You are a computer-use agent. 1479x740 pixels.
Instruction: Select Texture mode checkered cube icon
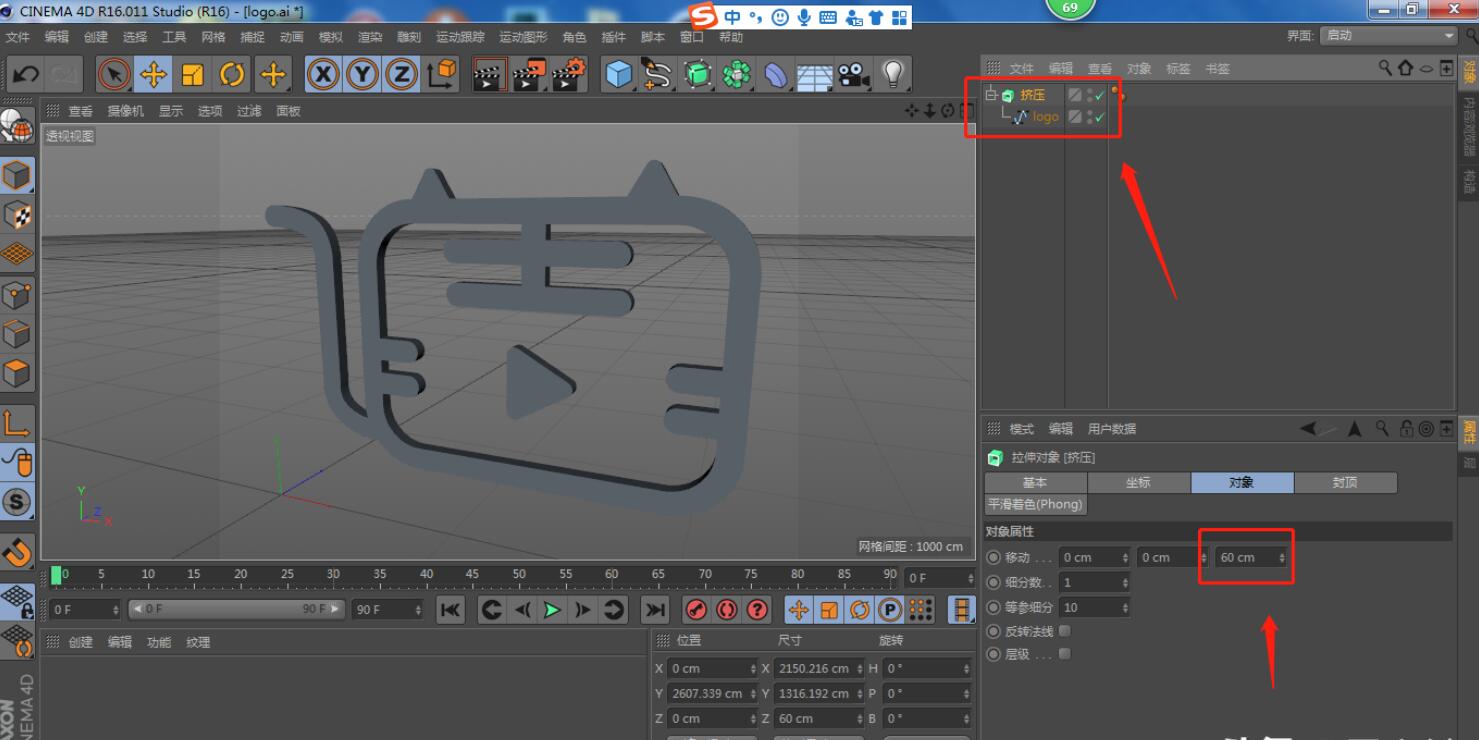click(16, 215)
